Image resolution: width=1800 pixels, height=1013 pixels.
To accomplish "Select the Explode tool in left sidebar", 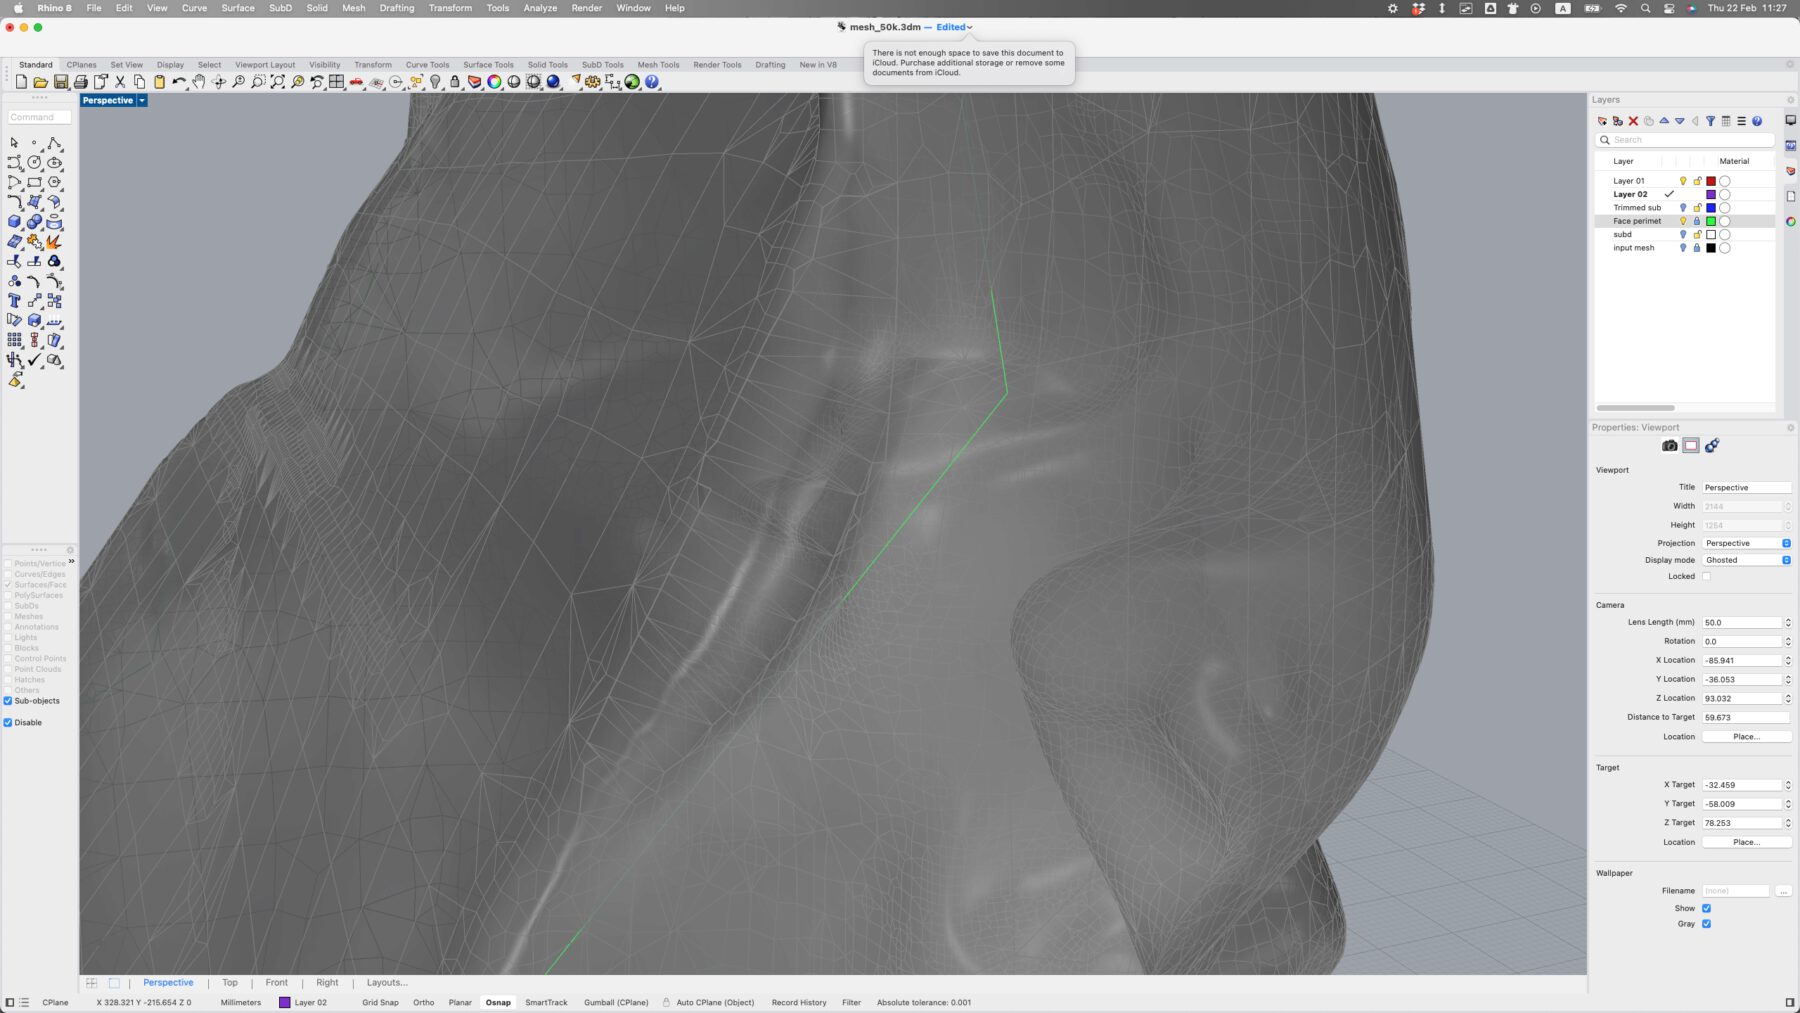I will pyautogui.click(x=54, y=241).
